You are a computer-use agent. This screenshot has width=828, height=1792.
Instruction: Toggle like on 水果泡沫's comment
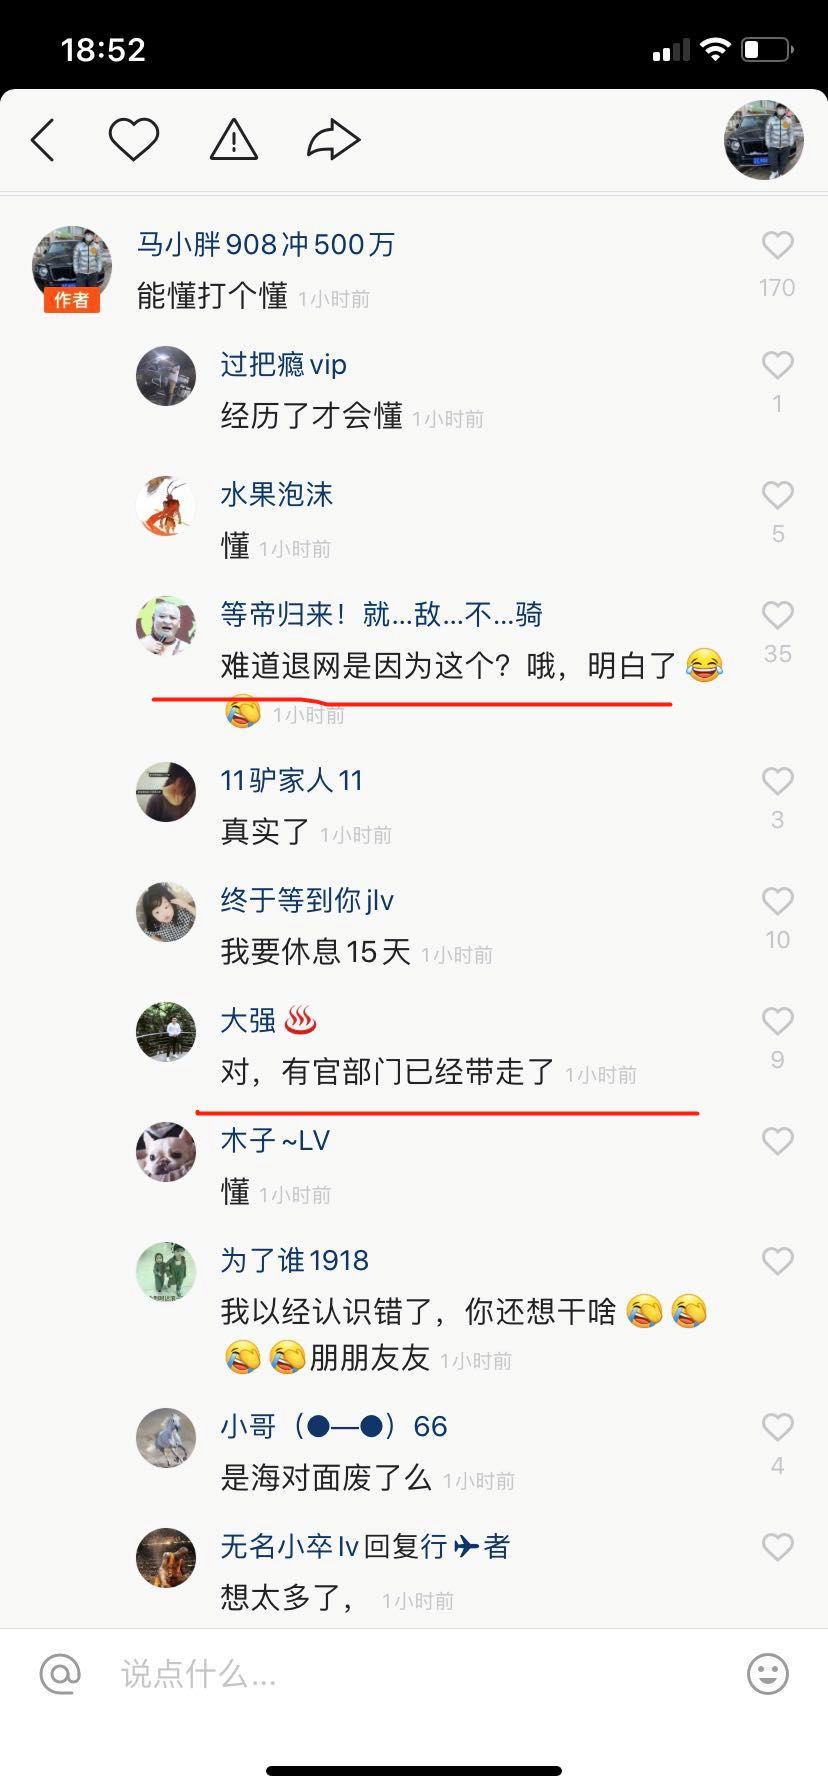pyautogui.click(x=777, y=495)
